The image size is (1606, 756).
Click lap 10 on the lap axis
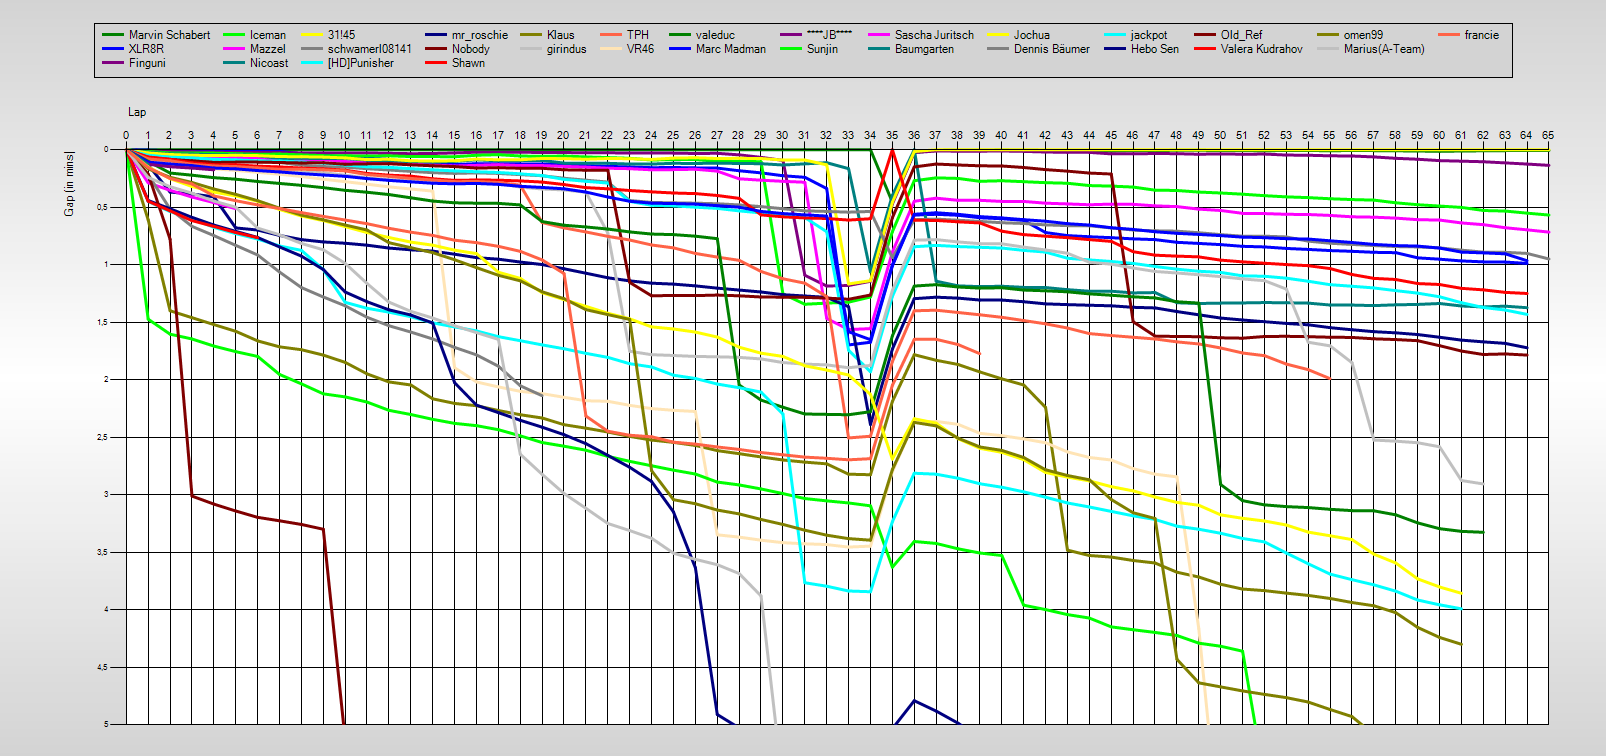[344, 135]
